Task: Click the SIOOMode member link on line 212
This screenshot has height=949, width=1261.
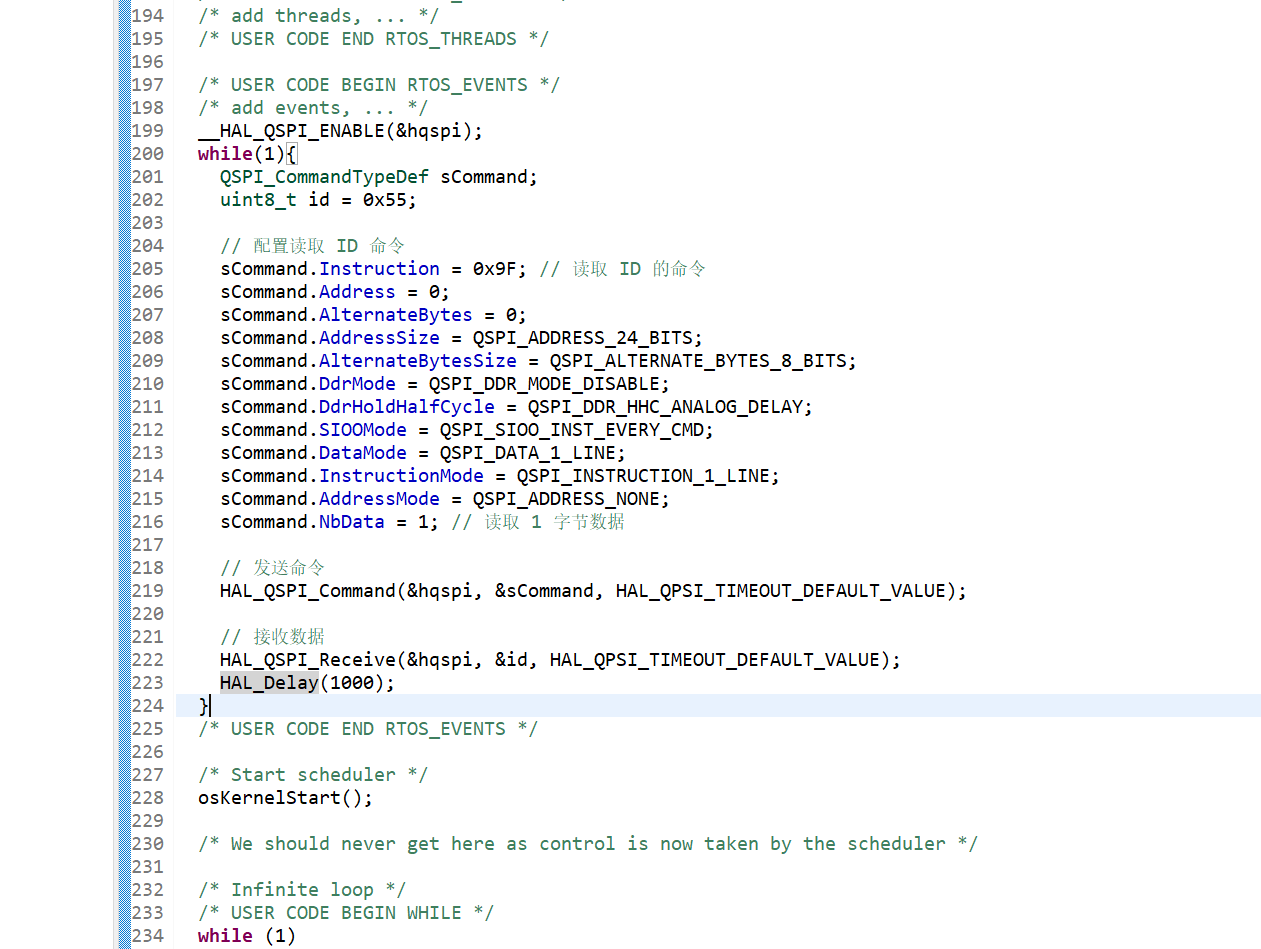Action: click(x=362, y=429)
